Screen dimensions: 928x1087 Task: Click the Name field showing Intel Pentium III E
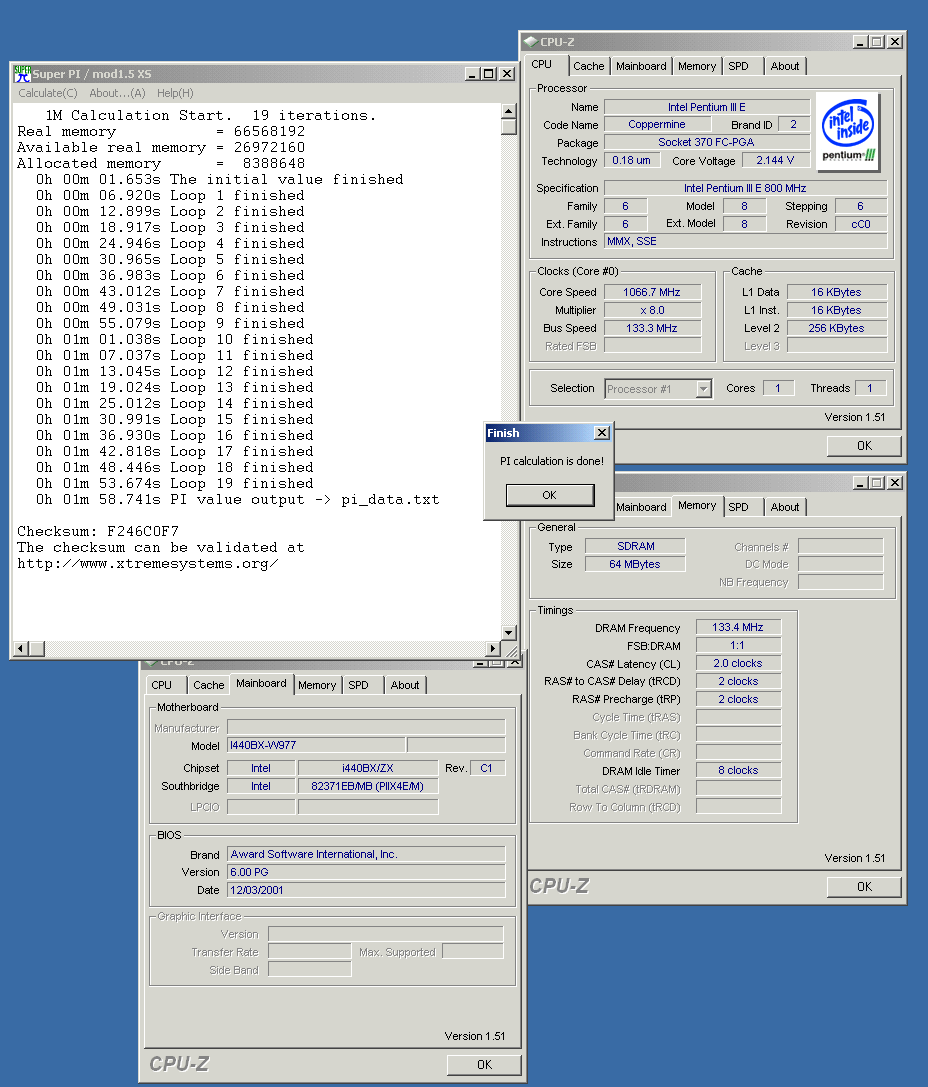point(707,107)
